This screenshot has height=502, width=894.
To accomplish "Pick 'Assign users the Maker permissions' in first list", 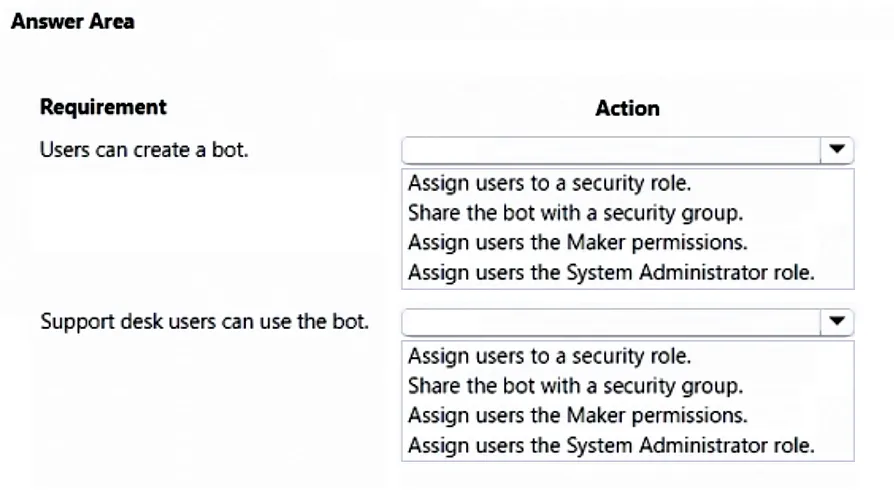I will tap(577, 242).
